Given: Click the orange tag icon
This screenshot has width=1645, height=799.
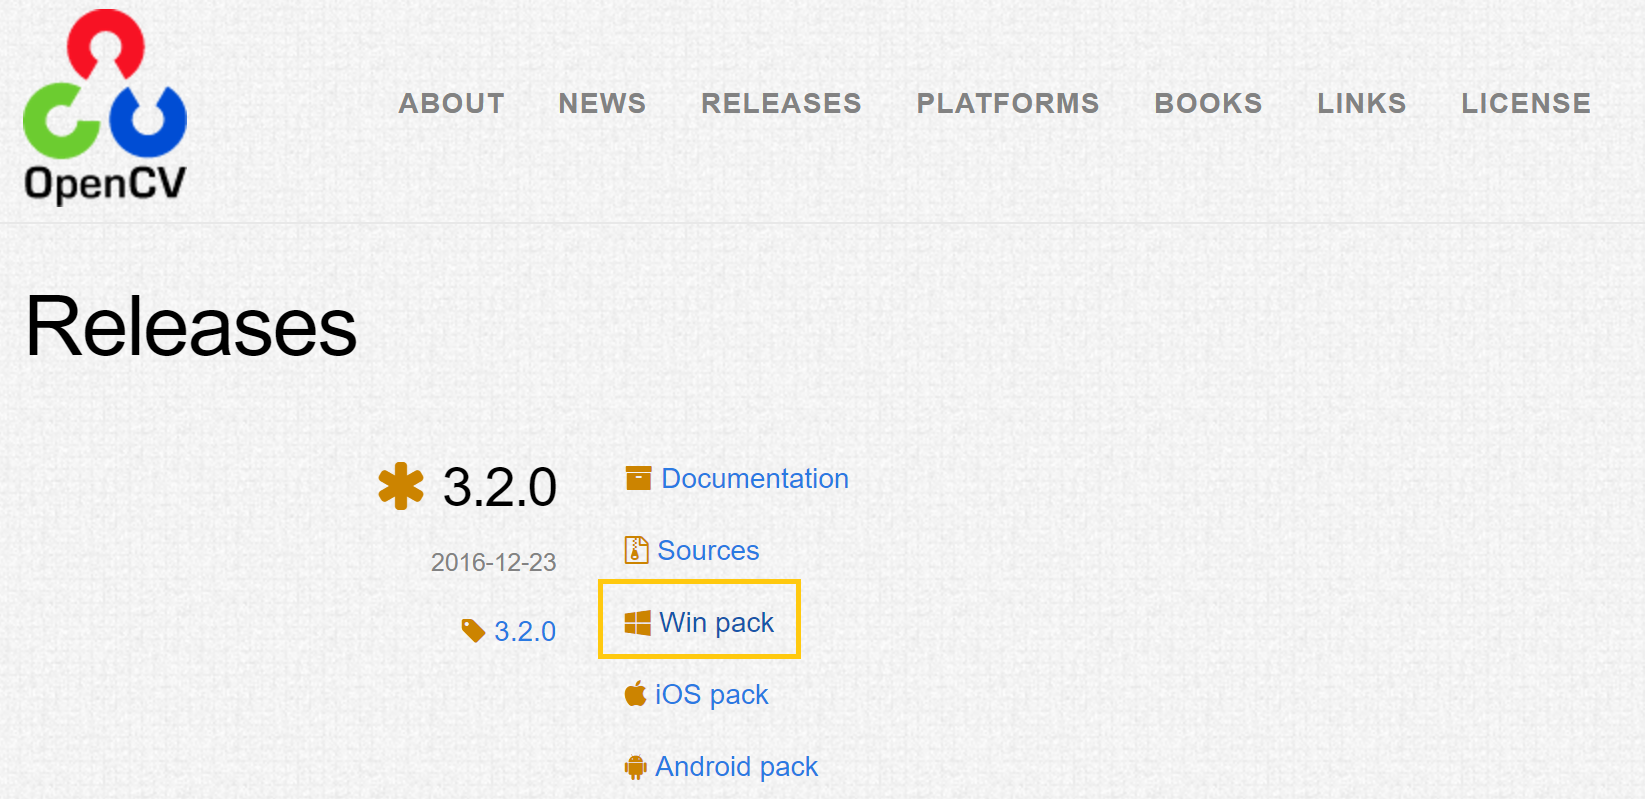Looking at the screenshot, I should [473, 630].
